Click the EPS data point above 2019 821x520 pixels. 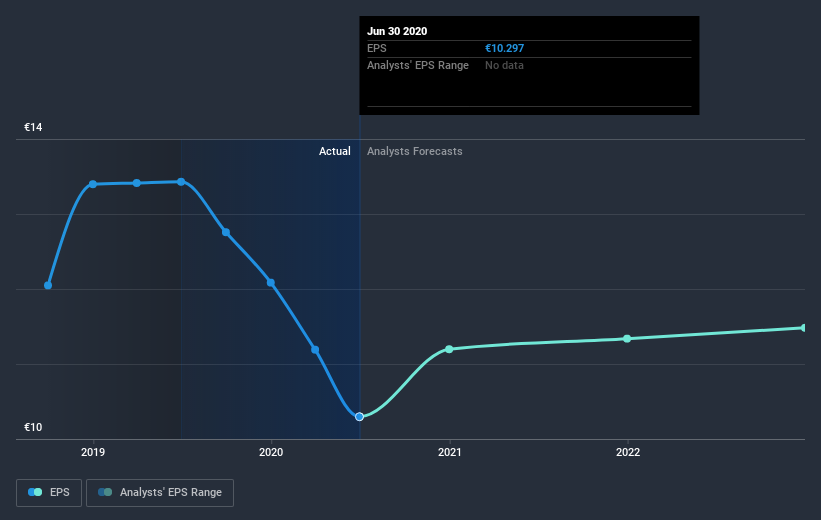[93, 184]
